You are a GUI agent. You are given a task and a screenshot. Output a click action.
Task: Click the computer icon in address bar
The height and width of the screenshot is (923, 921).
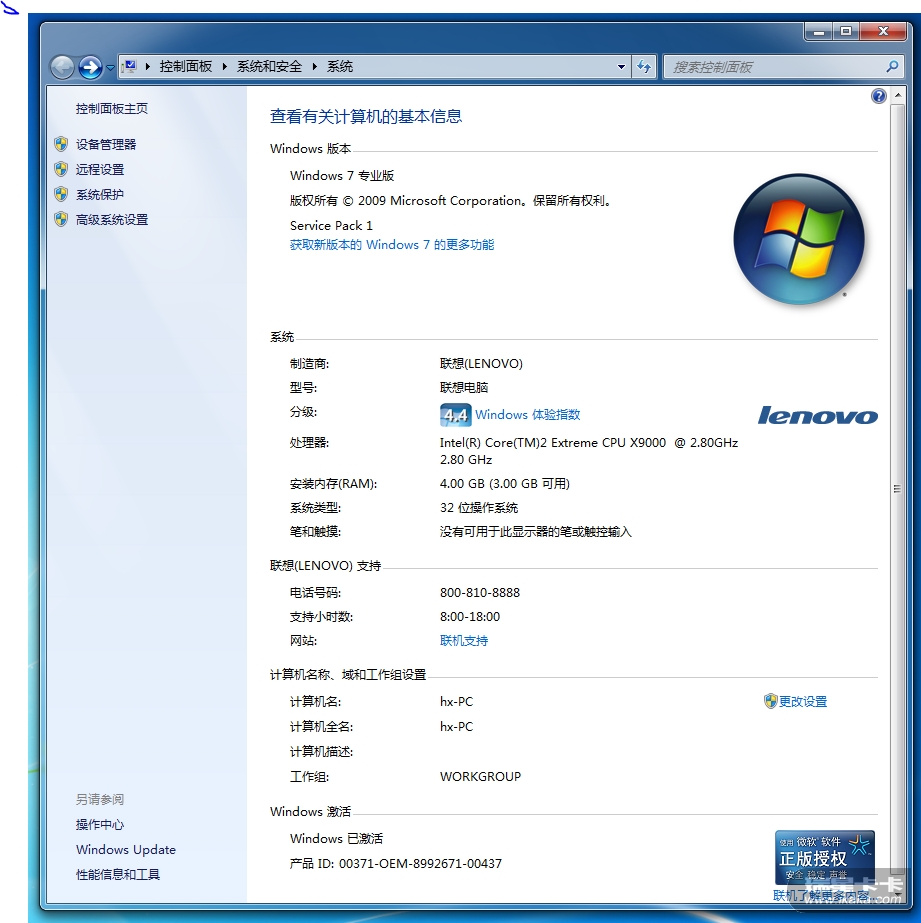pos(130,67)
